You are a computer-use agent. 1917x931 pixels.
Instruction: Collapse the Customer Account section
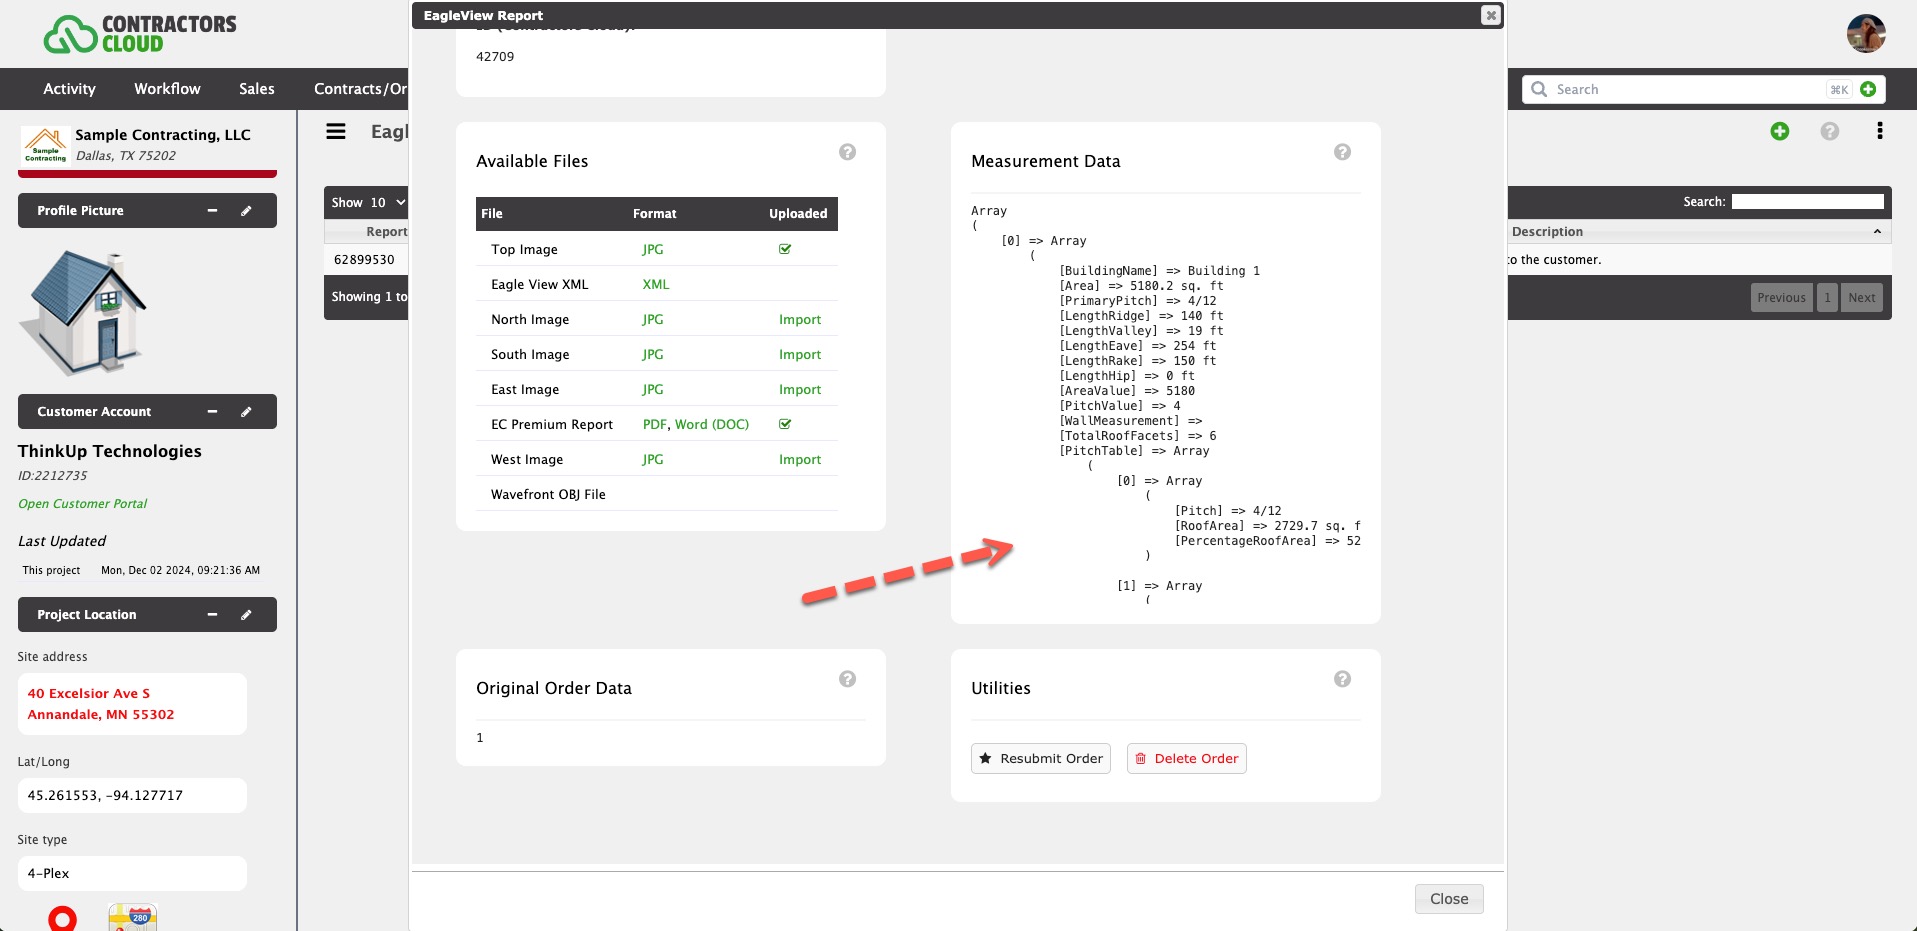(x=212, y=412)
